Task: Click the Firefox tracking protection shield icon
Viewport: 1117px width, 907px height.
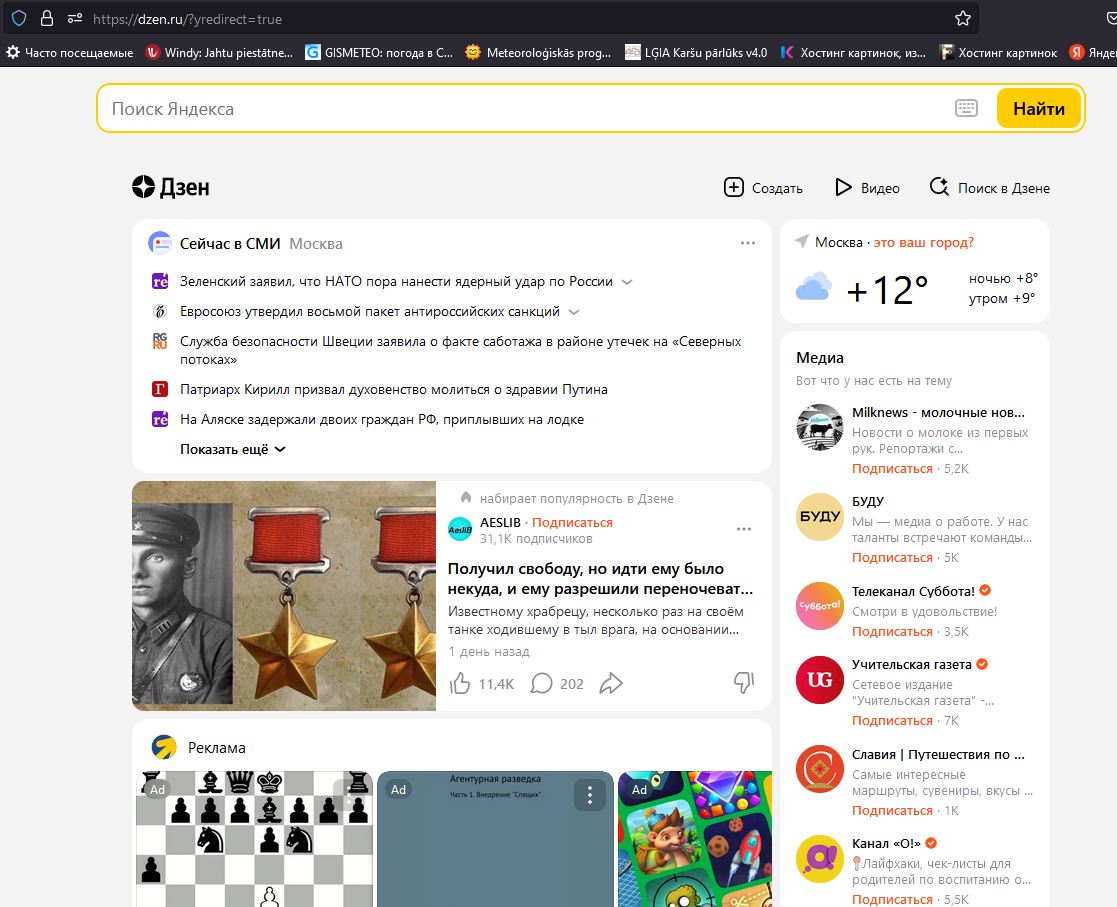Action: 19,19
